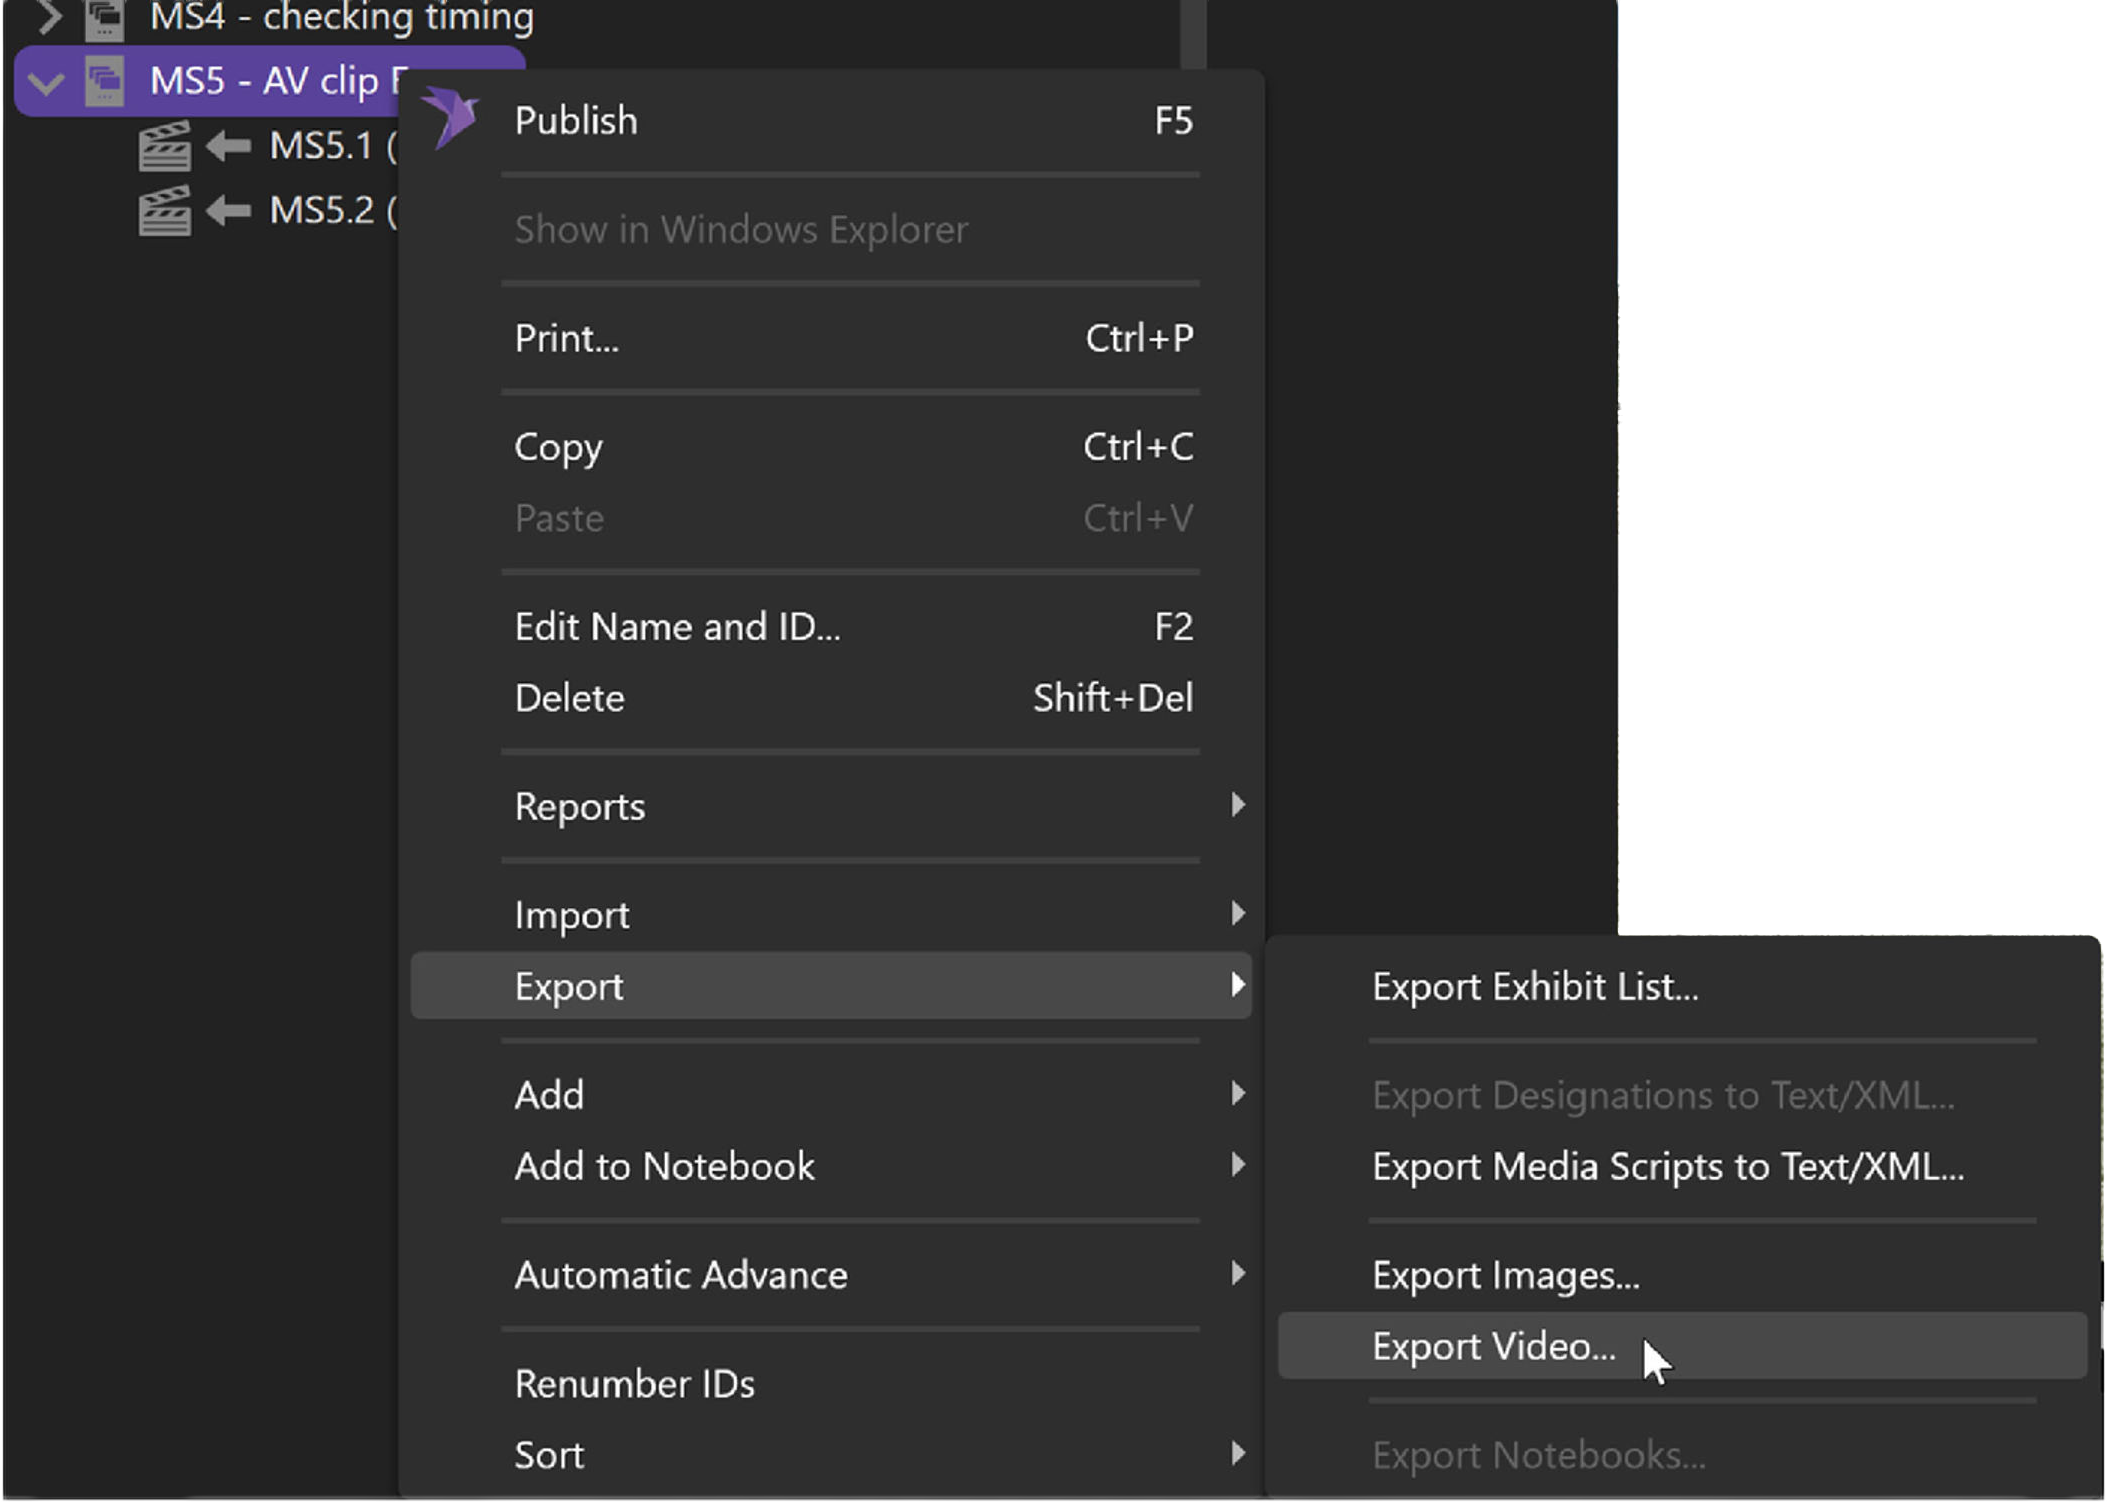The image size is (2107, 1502).
Task: Choose Export Video... from the submenu
Action: (1493, 1346)
